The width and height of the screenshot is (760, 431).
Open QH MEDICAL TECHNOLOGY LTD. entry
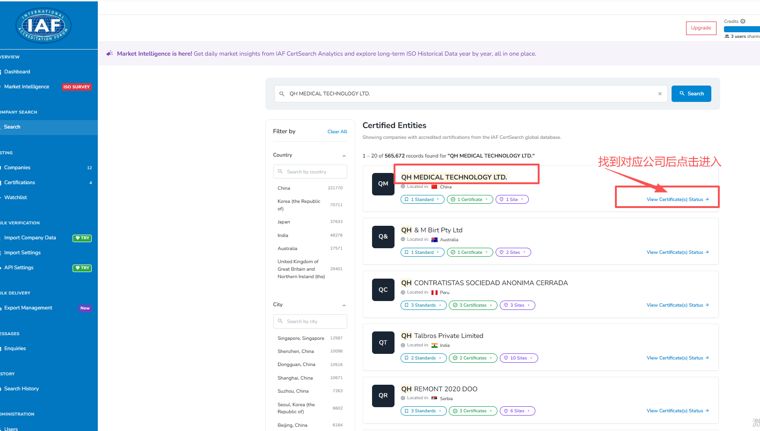[454, 177]
